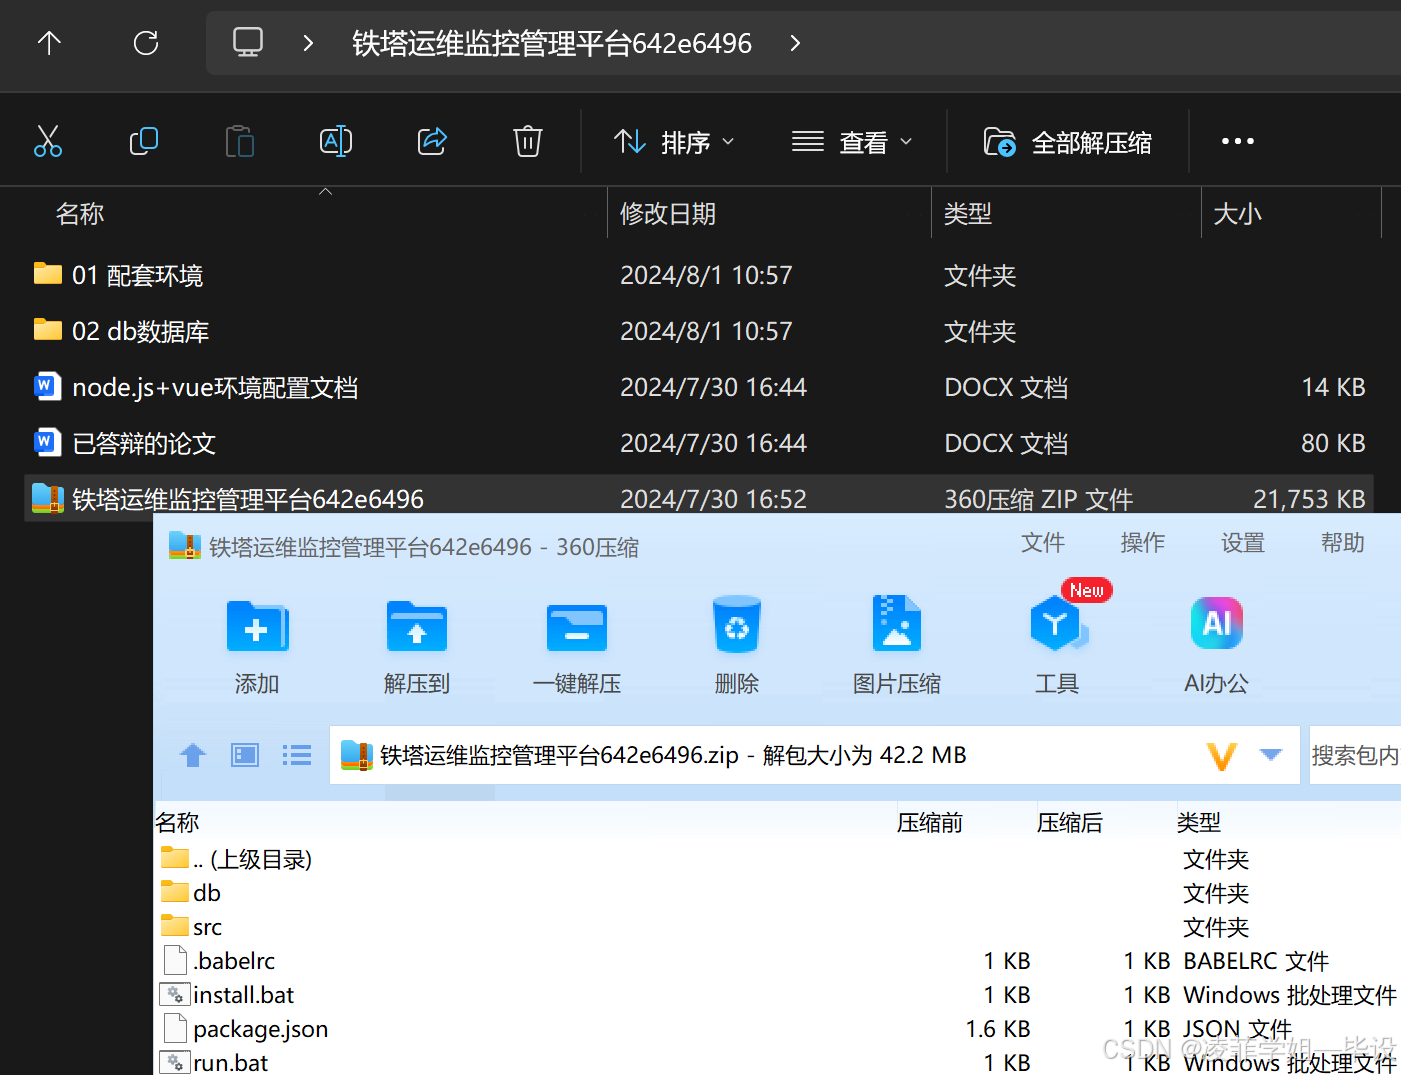Click the Cut scissors icon
1401x1075 pixels.
pos(48,141)
